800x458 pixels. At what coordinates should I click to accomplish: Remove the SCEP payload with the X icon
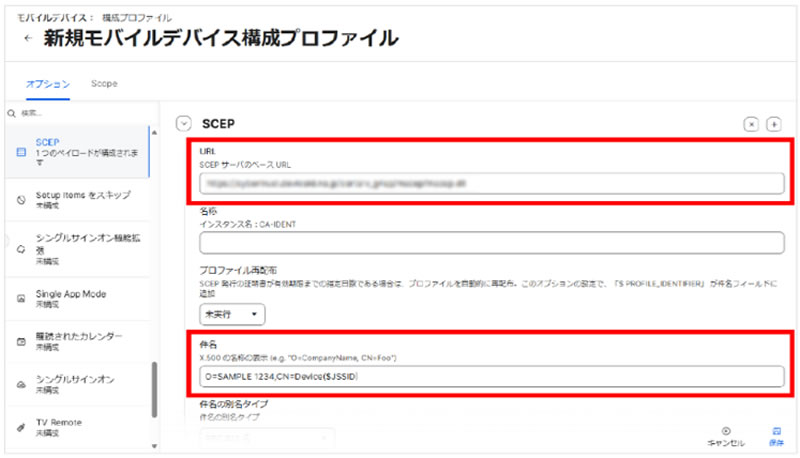pos(751,124)
